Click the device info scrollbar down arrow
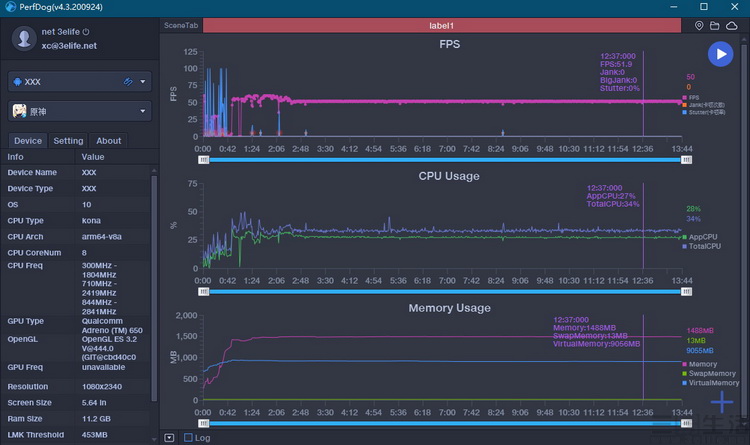This screenshot has height=445, width=750. click(154, 439)
